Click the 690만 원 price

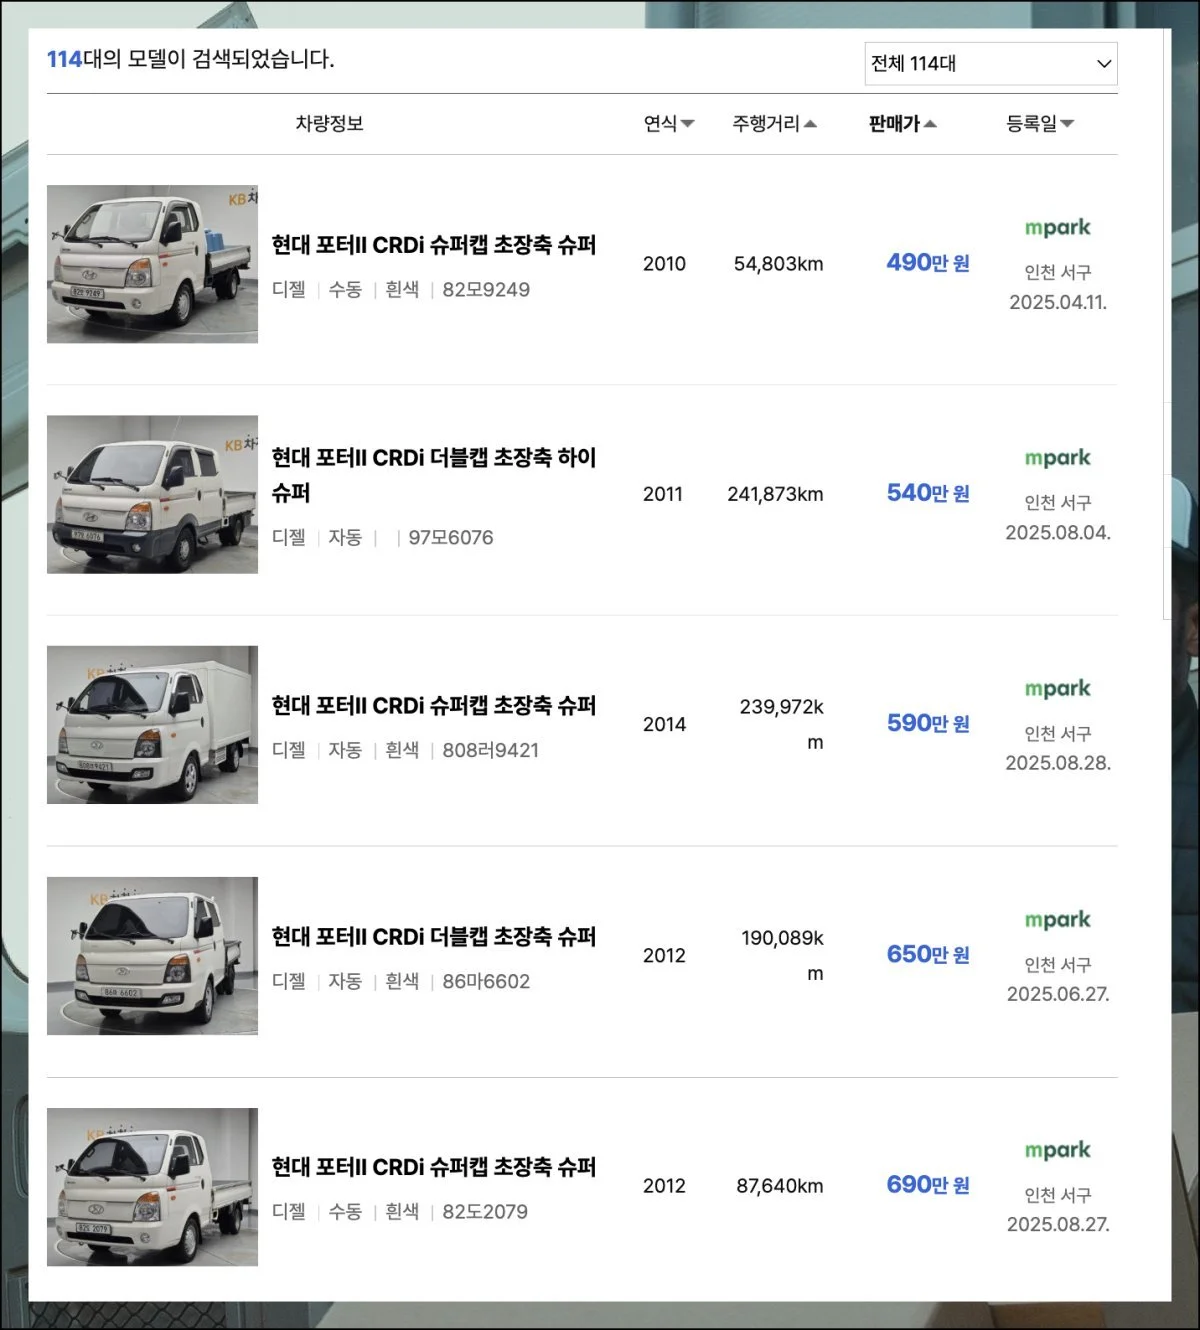point(928,1185)
